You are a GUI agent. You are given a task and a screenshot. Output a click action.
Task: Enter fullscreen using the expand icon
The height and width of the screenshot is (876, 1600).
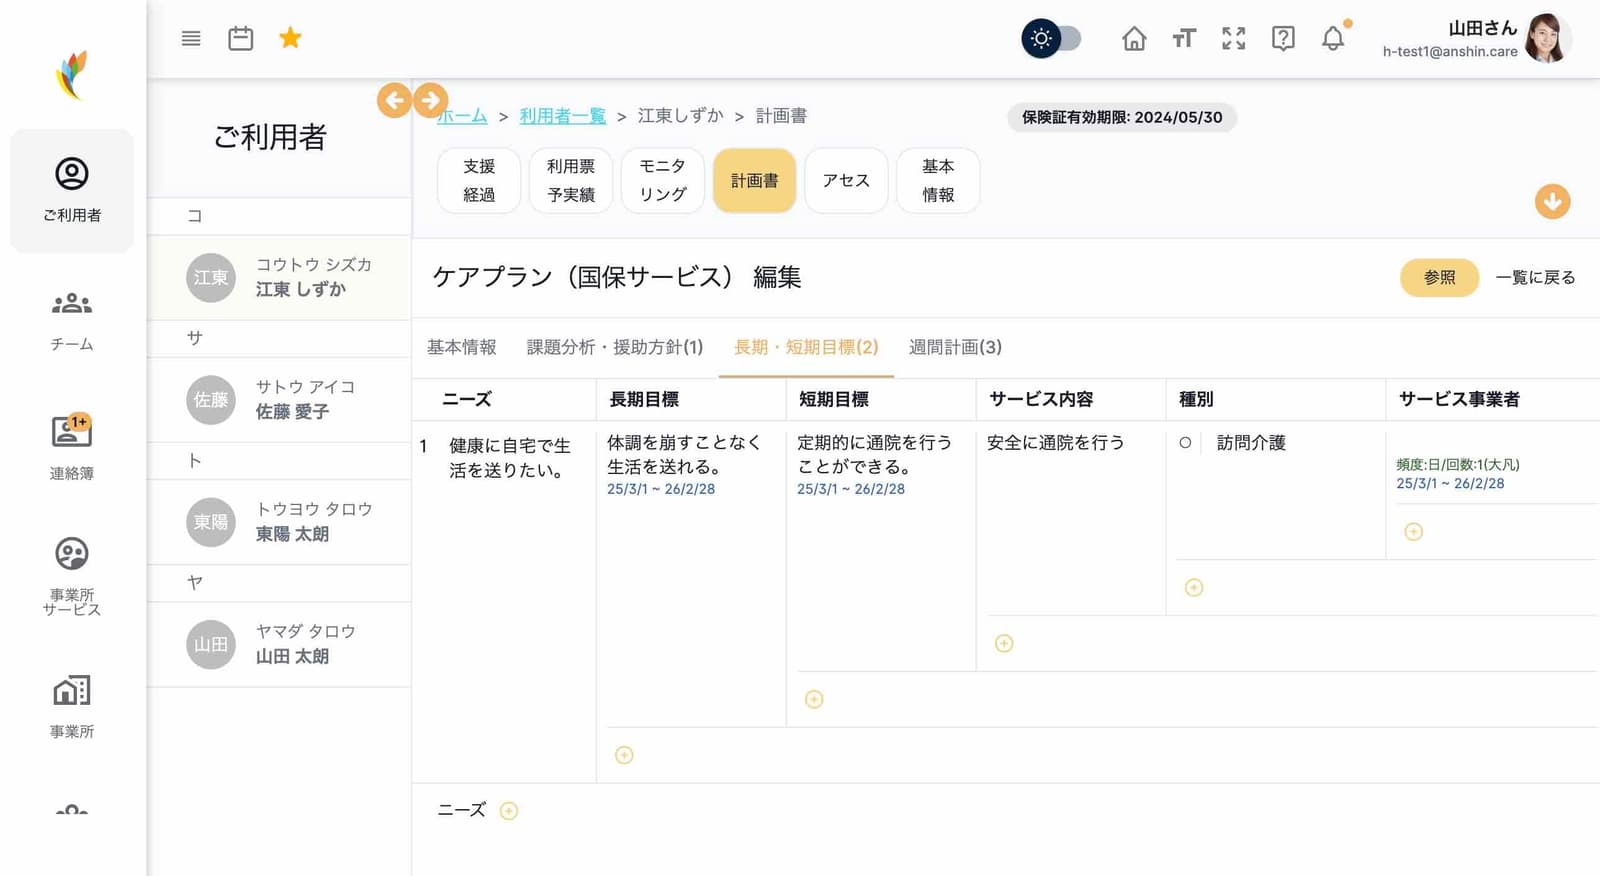[x=1234, y=38]
